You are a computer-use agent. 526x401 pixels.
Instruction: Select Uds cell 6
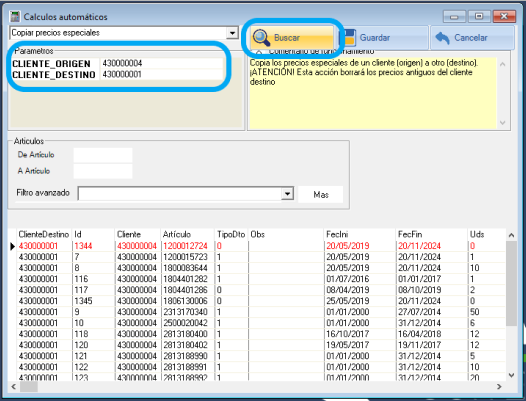click(x=486, y=323)
